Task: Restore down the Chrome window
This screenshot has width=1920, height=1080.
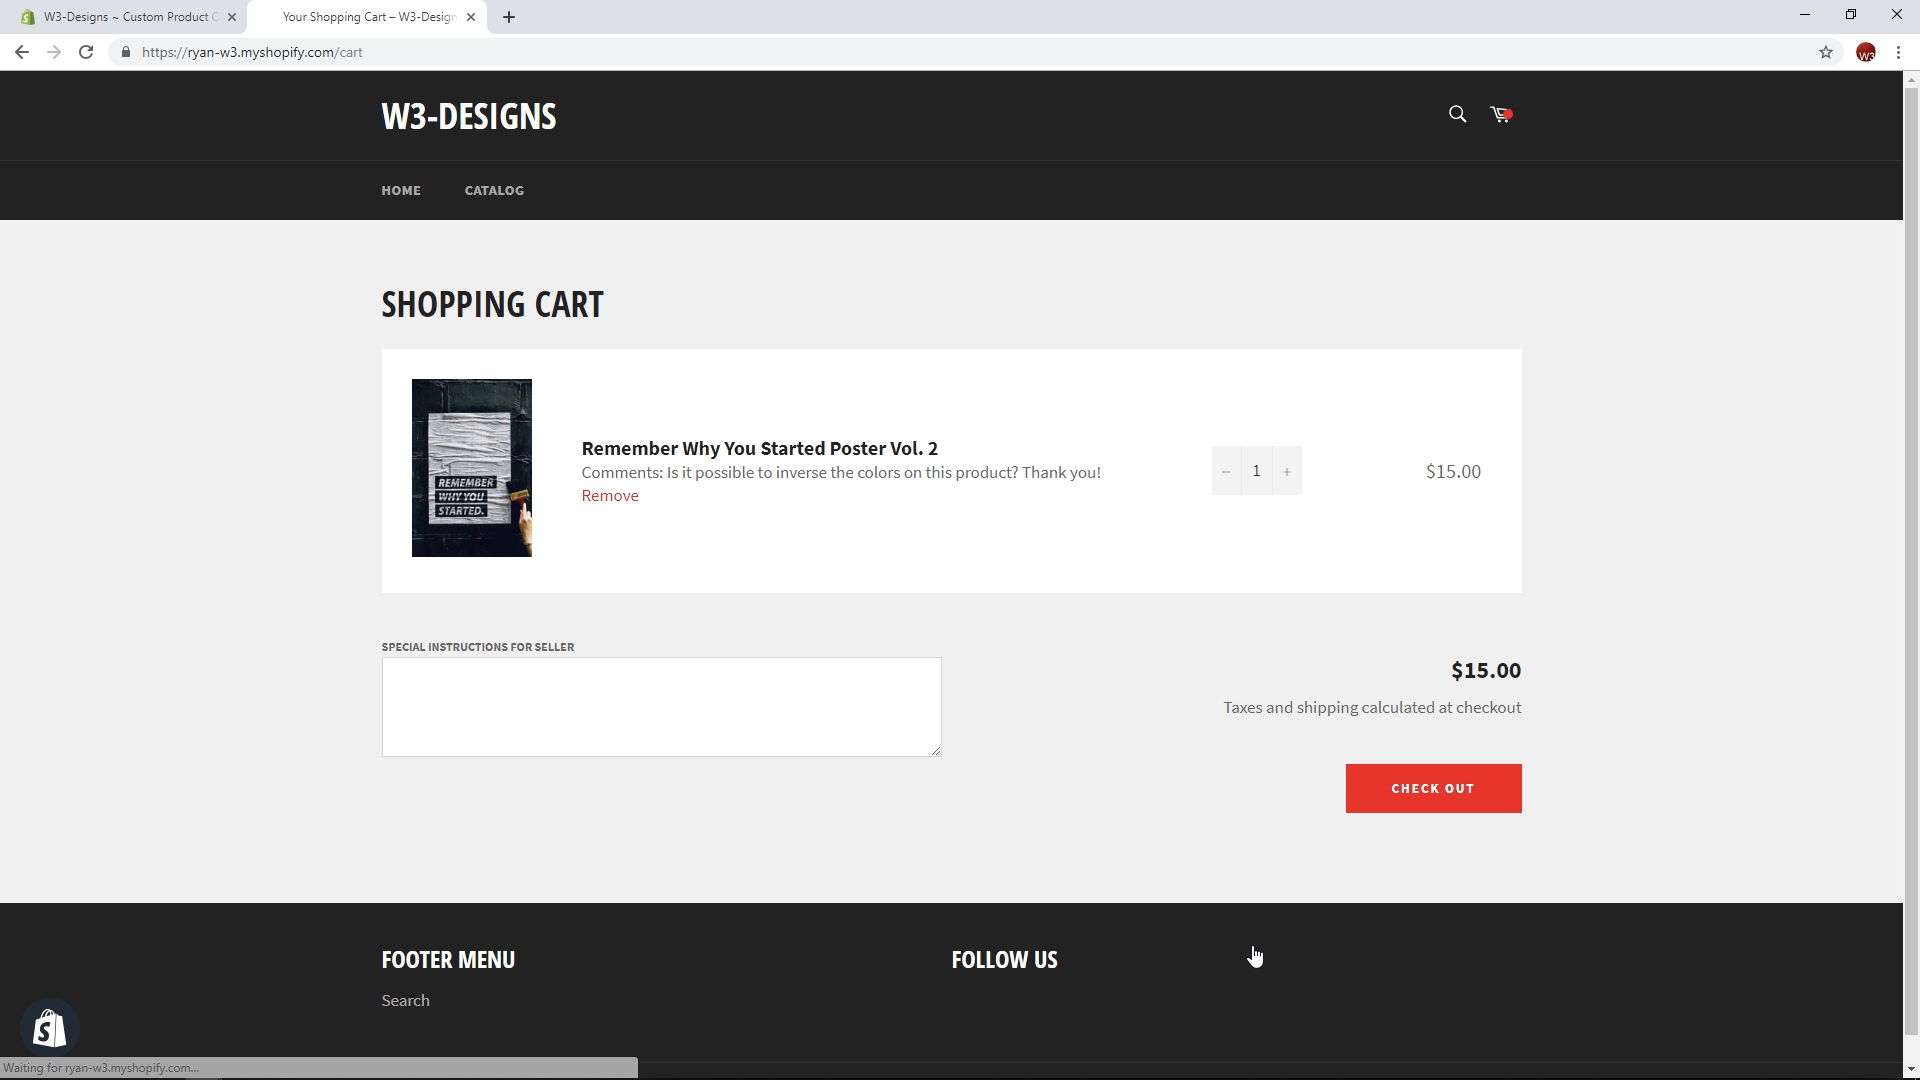Action: click(x=1851, y=15)
